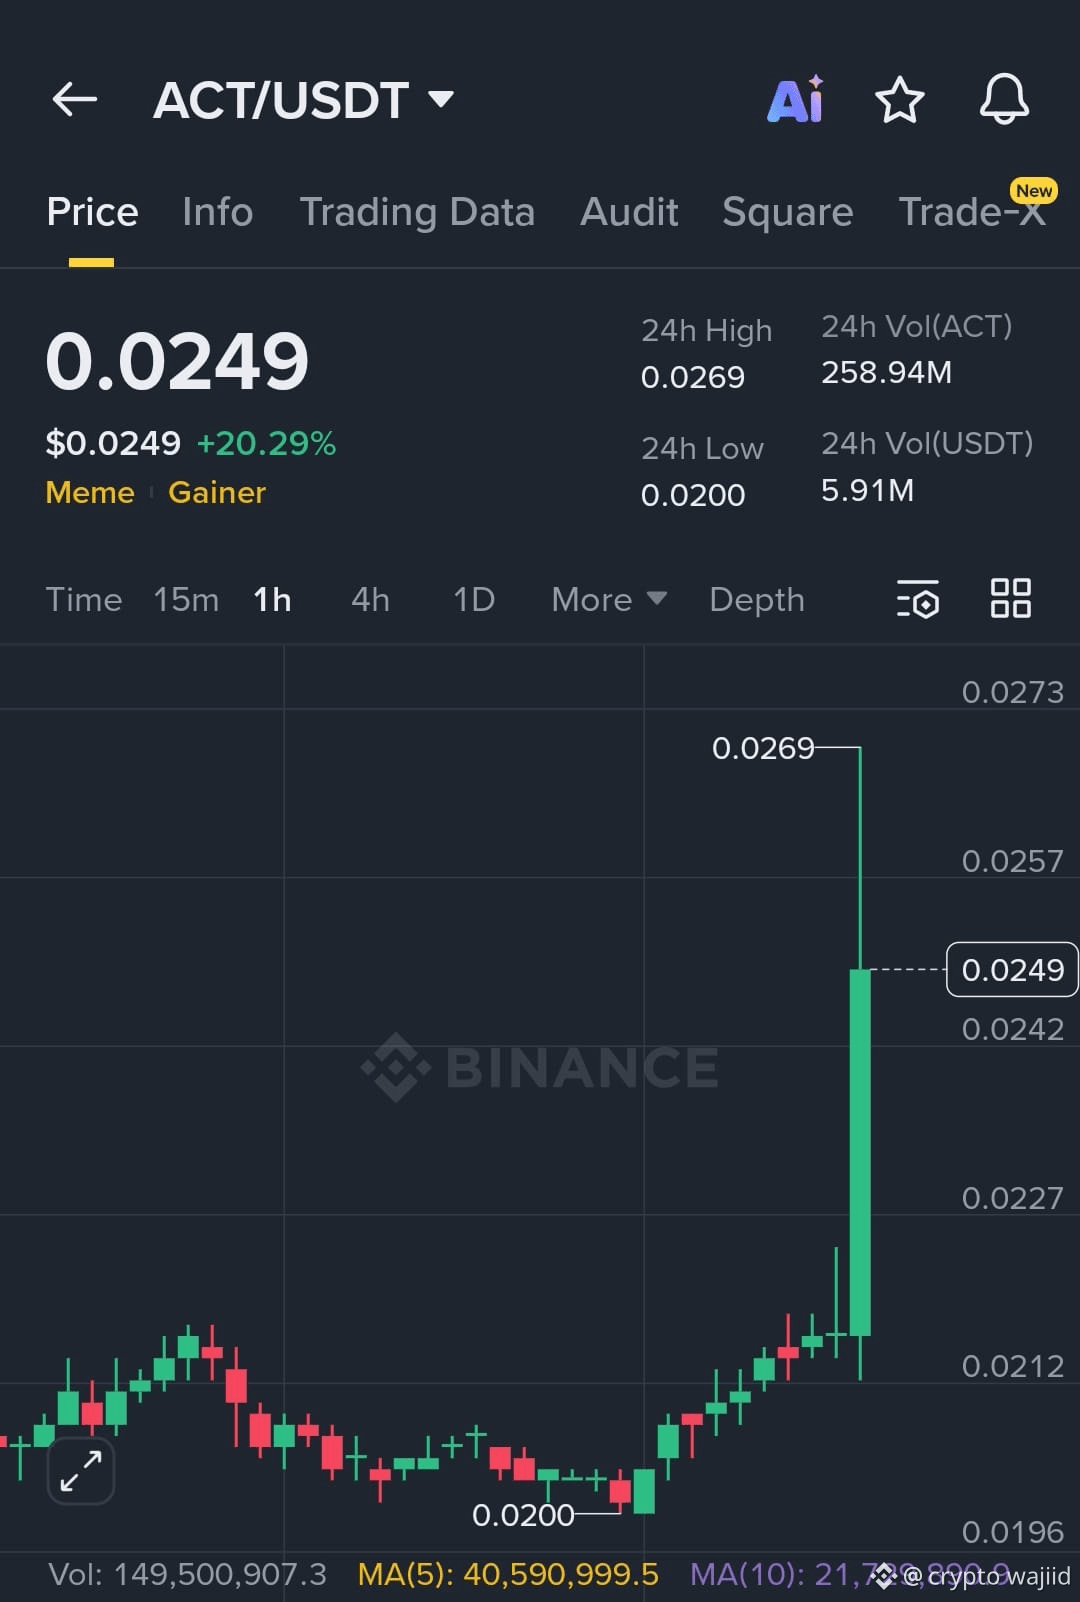Select the 15m chart interval

(x=186, y=599)
